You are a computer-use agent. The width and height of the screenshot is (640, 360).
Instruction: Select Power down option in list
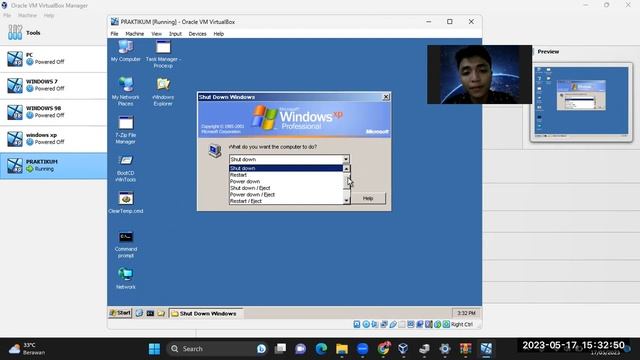286,181
